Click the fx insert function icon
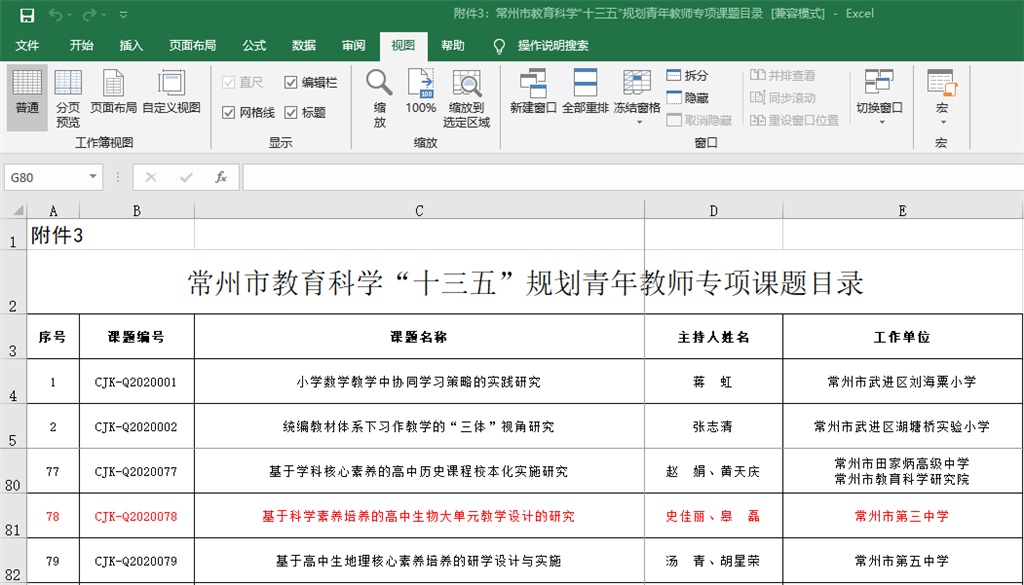The height and width of the screenshot is (585, 1024). pos(221,178)
